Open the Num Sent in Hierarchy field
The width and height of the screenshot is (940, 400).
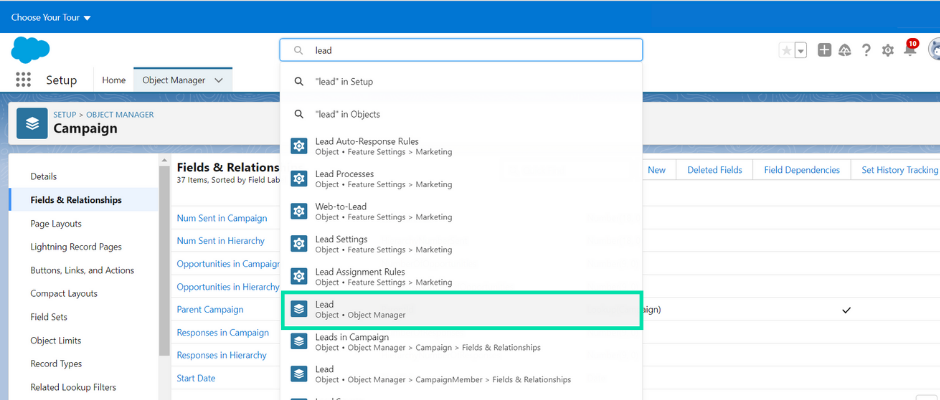tap(221, 240)
